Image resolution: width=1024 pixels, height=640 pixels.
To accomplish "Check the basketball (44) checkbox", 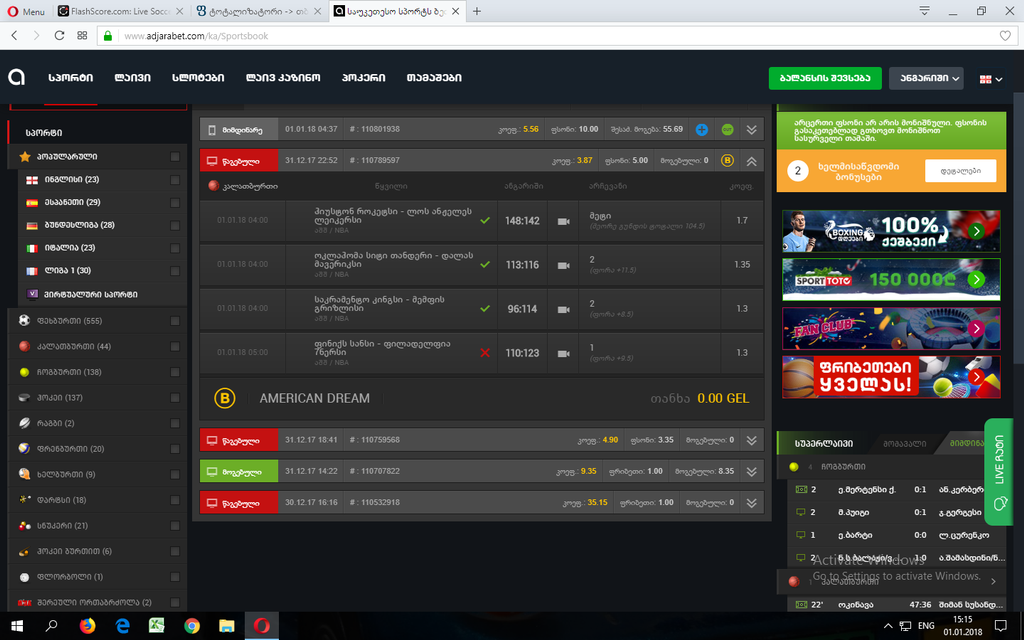I will click(174, 346).
